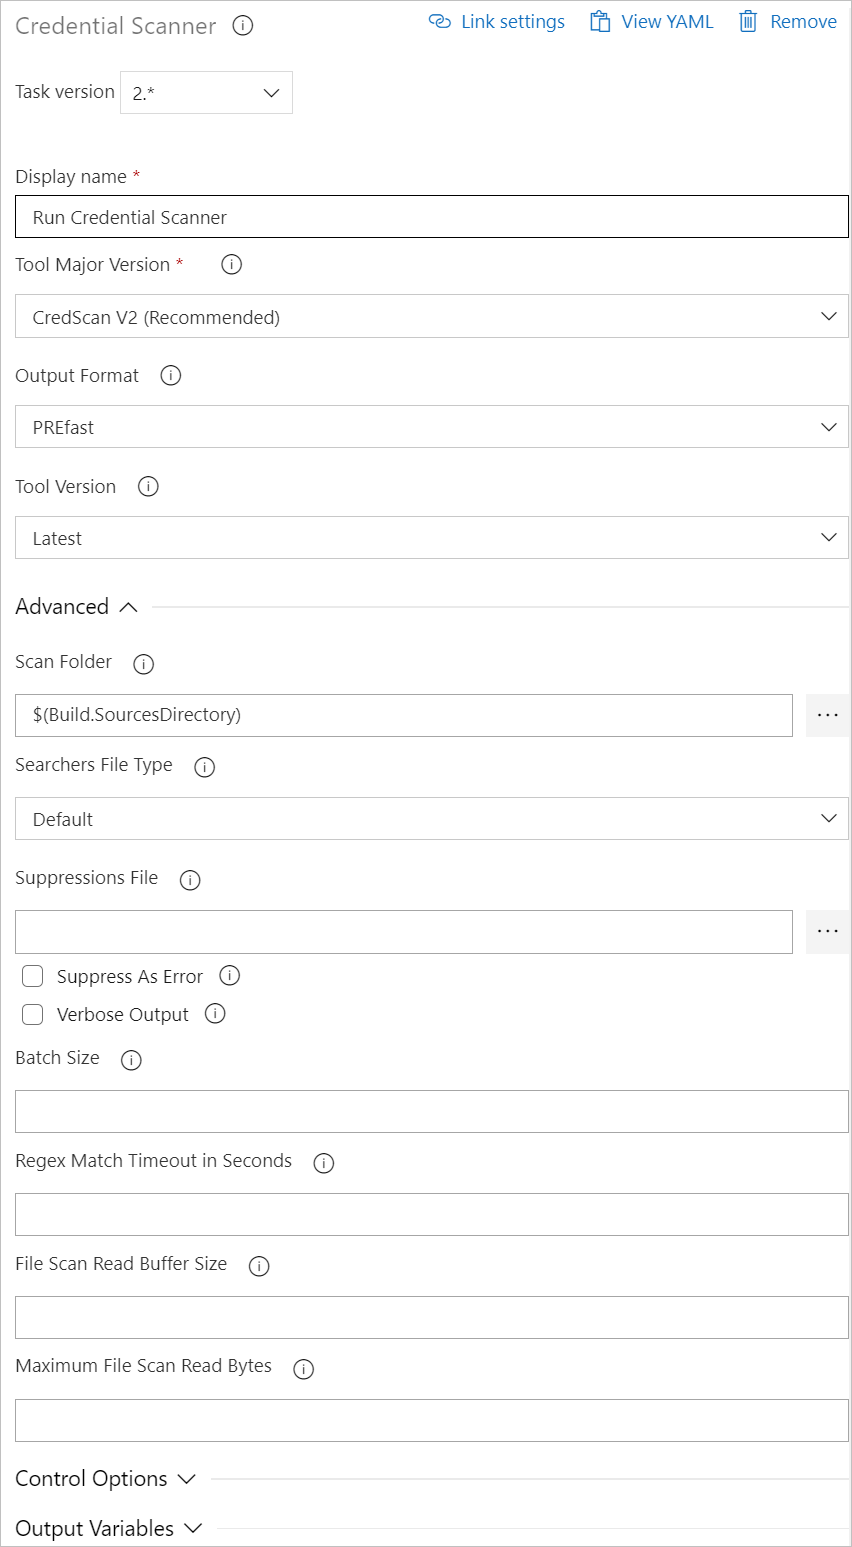
Task: Click the Searchers File Type info icon
Action: tap(204, 766)
